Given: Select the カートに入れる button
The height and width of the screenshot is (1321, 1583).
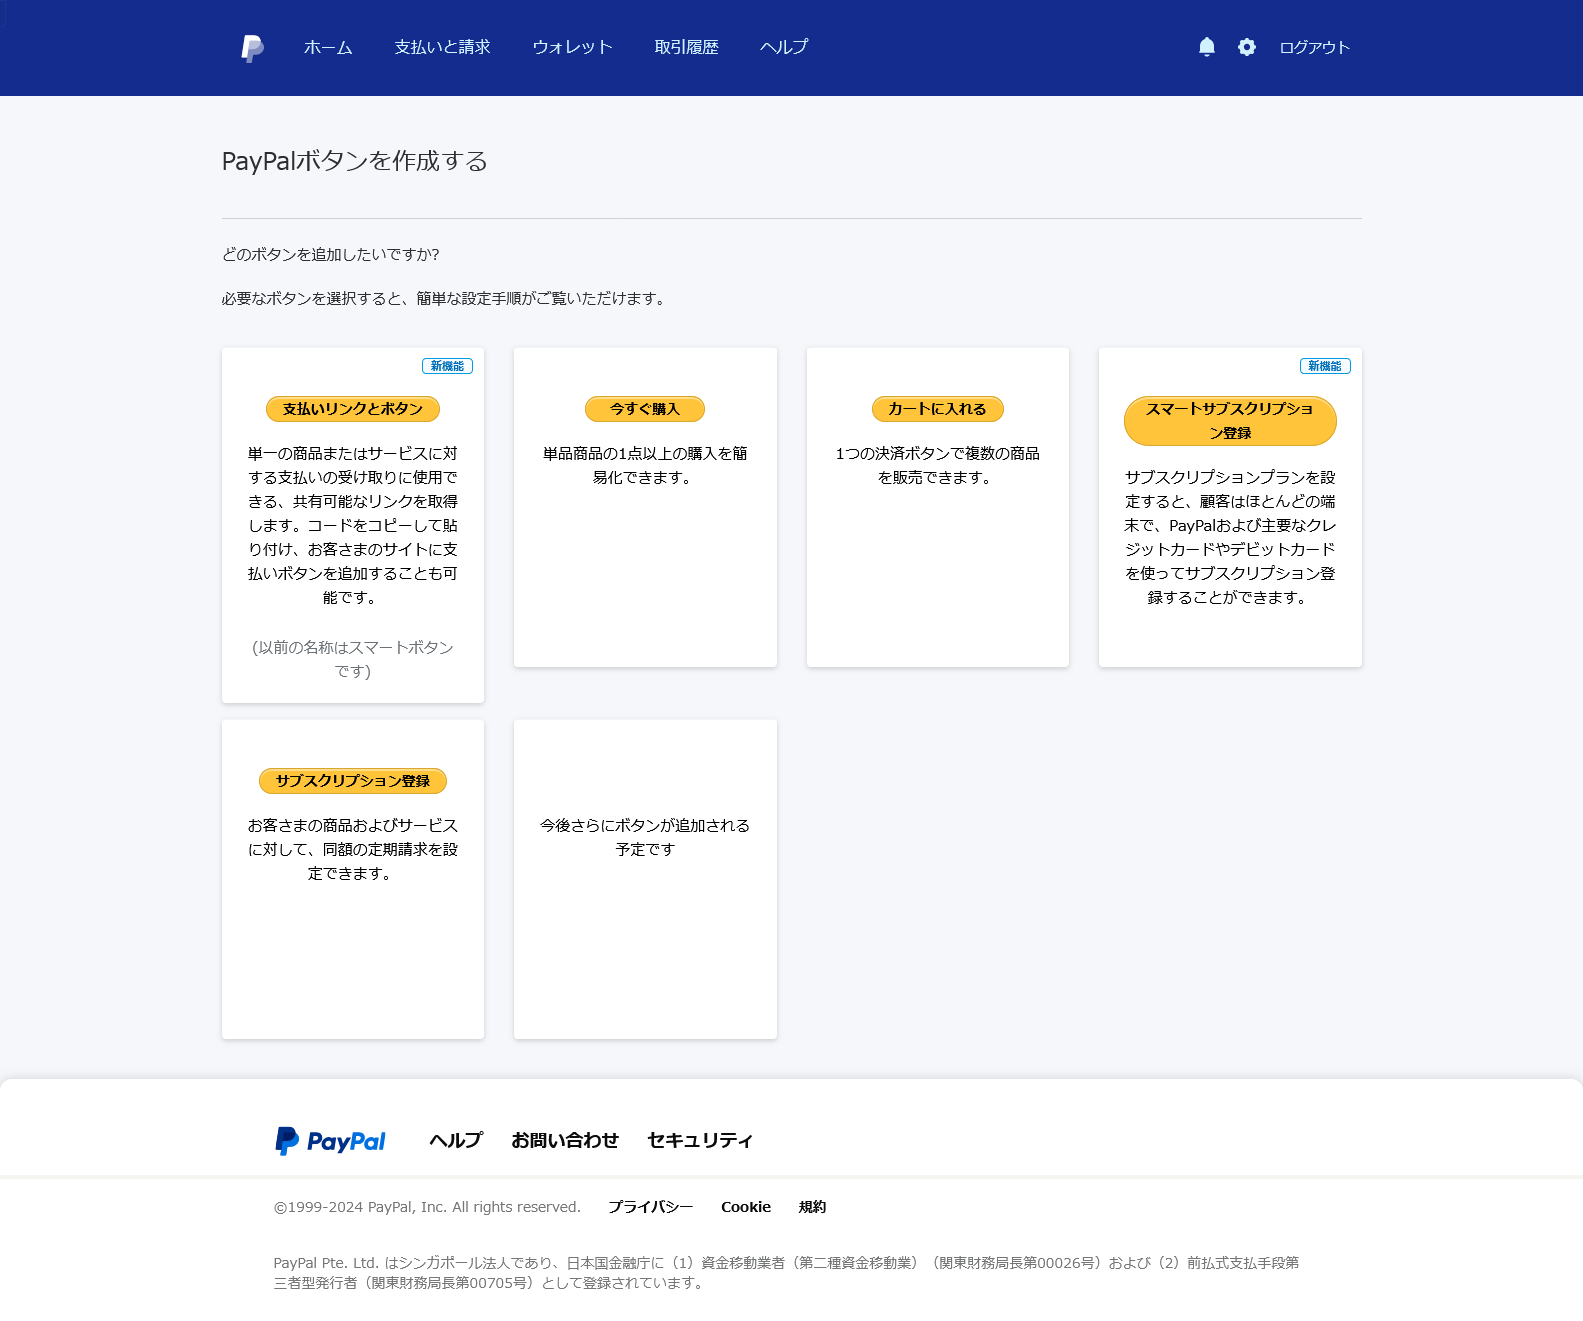Looking at the screenshot, I should [x=937, y=409].
